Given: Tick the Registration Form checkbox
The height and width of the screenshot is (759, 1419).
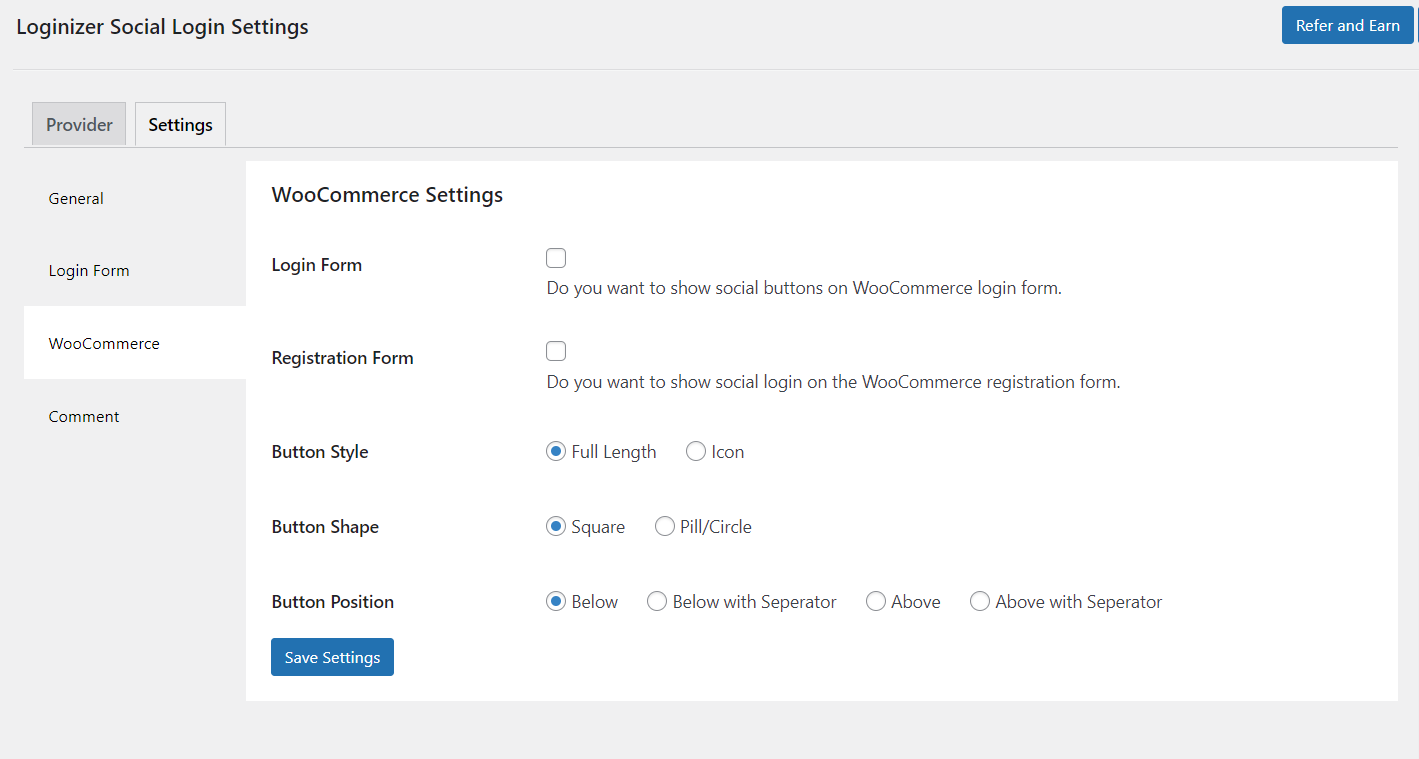Looking at the screenshot, I should click(x=556, y=351).
